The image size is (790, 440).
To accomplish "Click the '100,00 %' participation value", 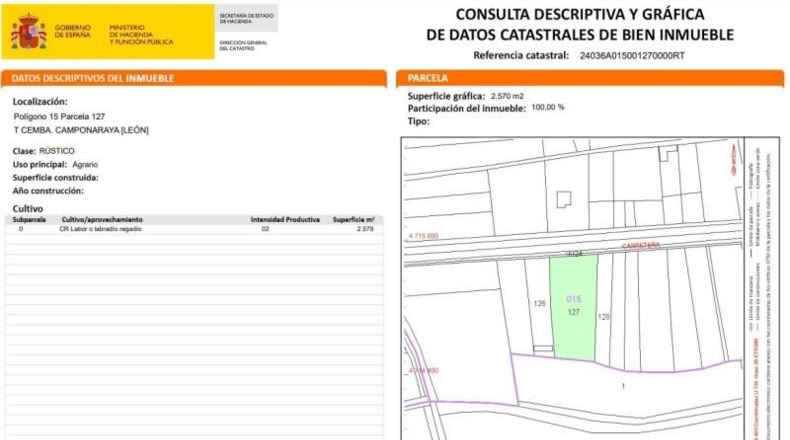I will tap(548, 107).
